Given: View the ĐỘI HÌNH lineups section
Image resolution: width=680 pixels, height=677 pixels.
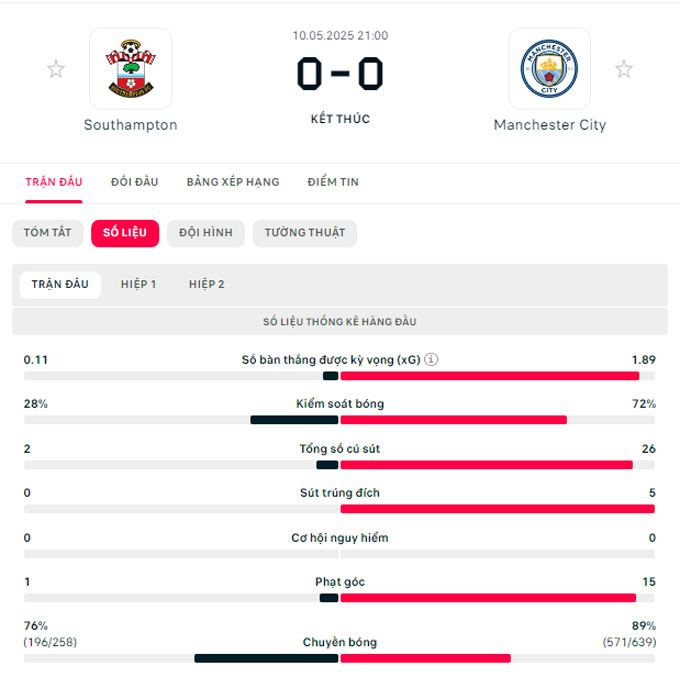Looking at the screenshot, I should [206, 233].
